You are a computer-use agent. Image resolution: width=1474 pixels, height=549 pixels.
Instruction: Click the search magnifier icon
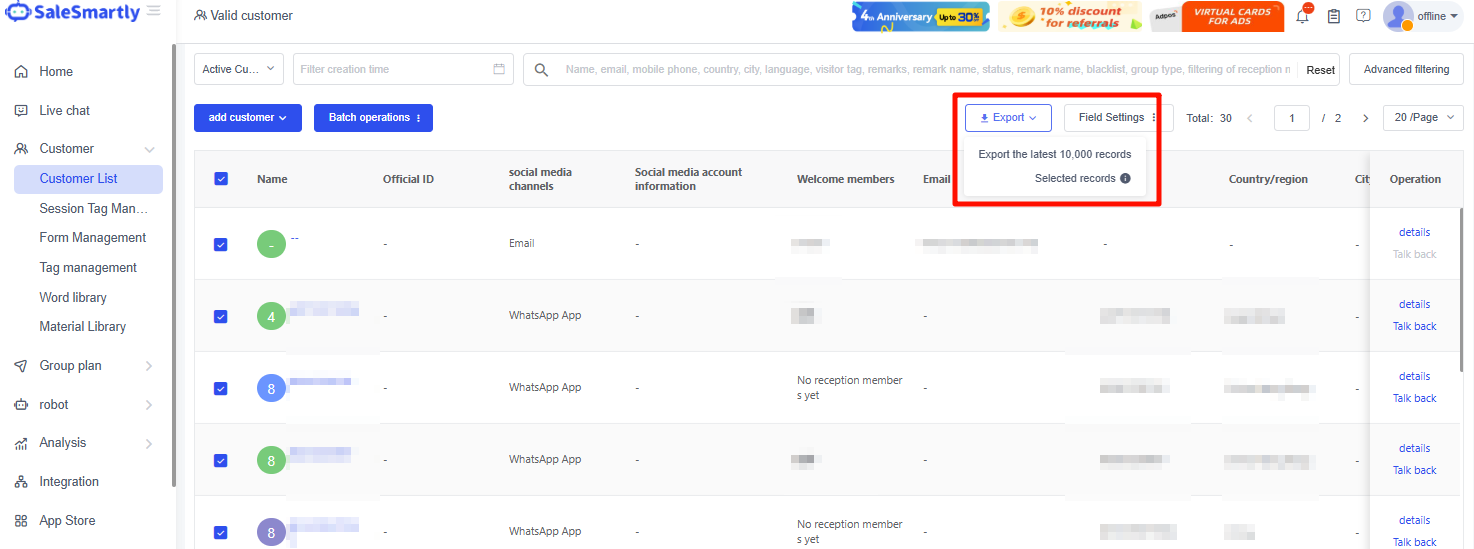[541, 70]
